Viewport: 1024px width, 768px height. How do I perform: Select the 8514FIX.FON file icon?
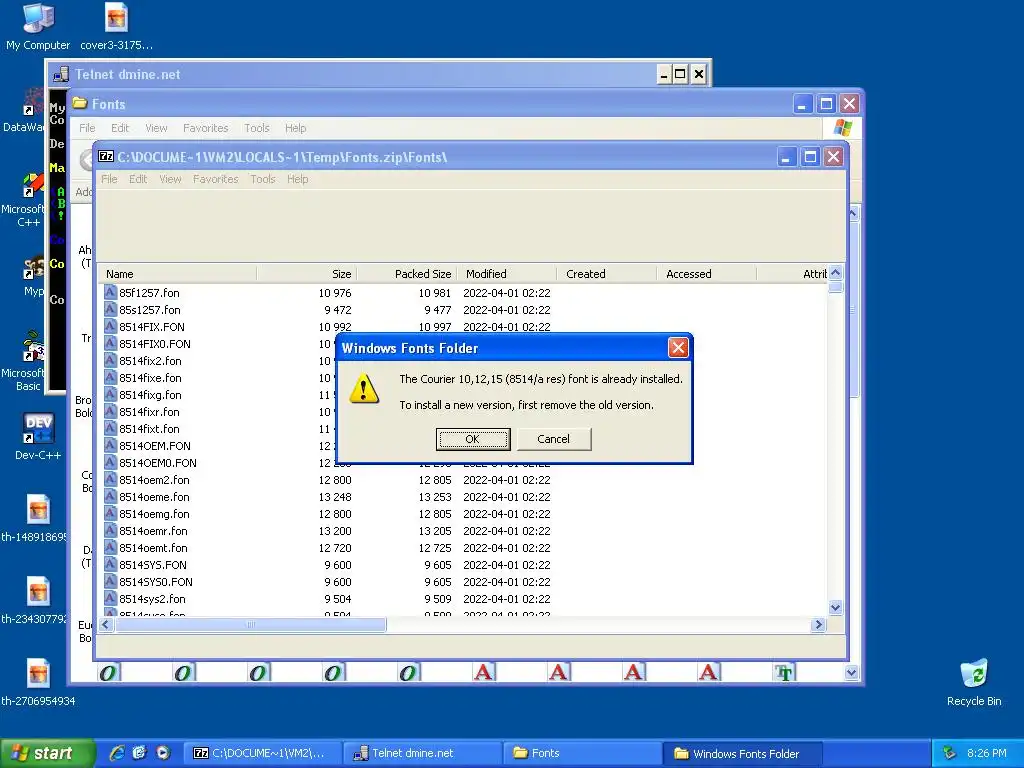click(x=110, y=327)
